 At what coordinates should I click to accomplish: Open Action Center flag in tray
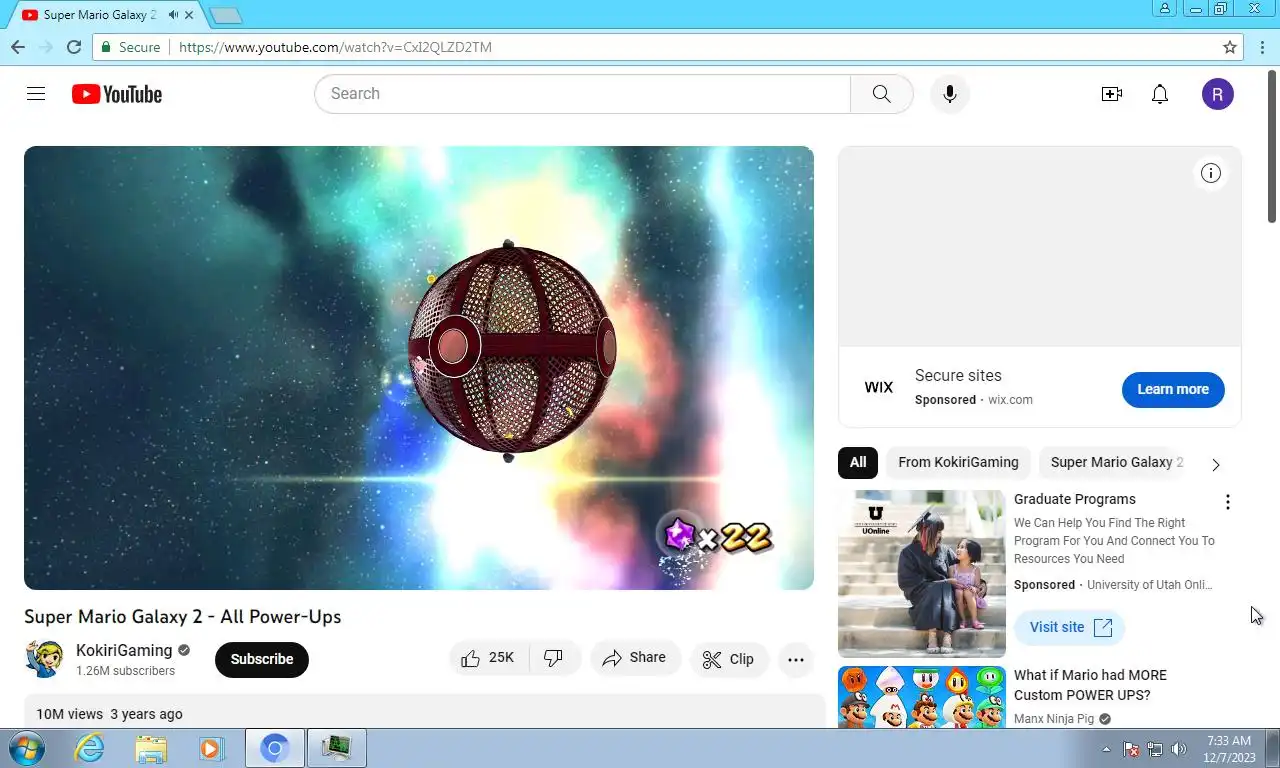(1132, 749)
